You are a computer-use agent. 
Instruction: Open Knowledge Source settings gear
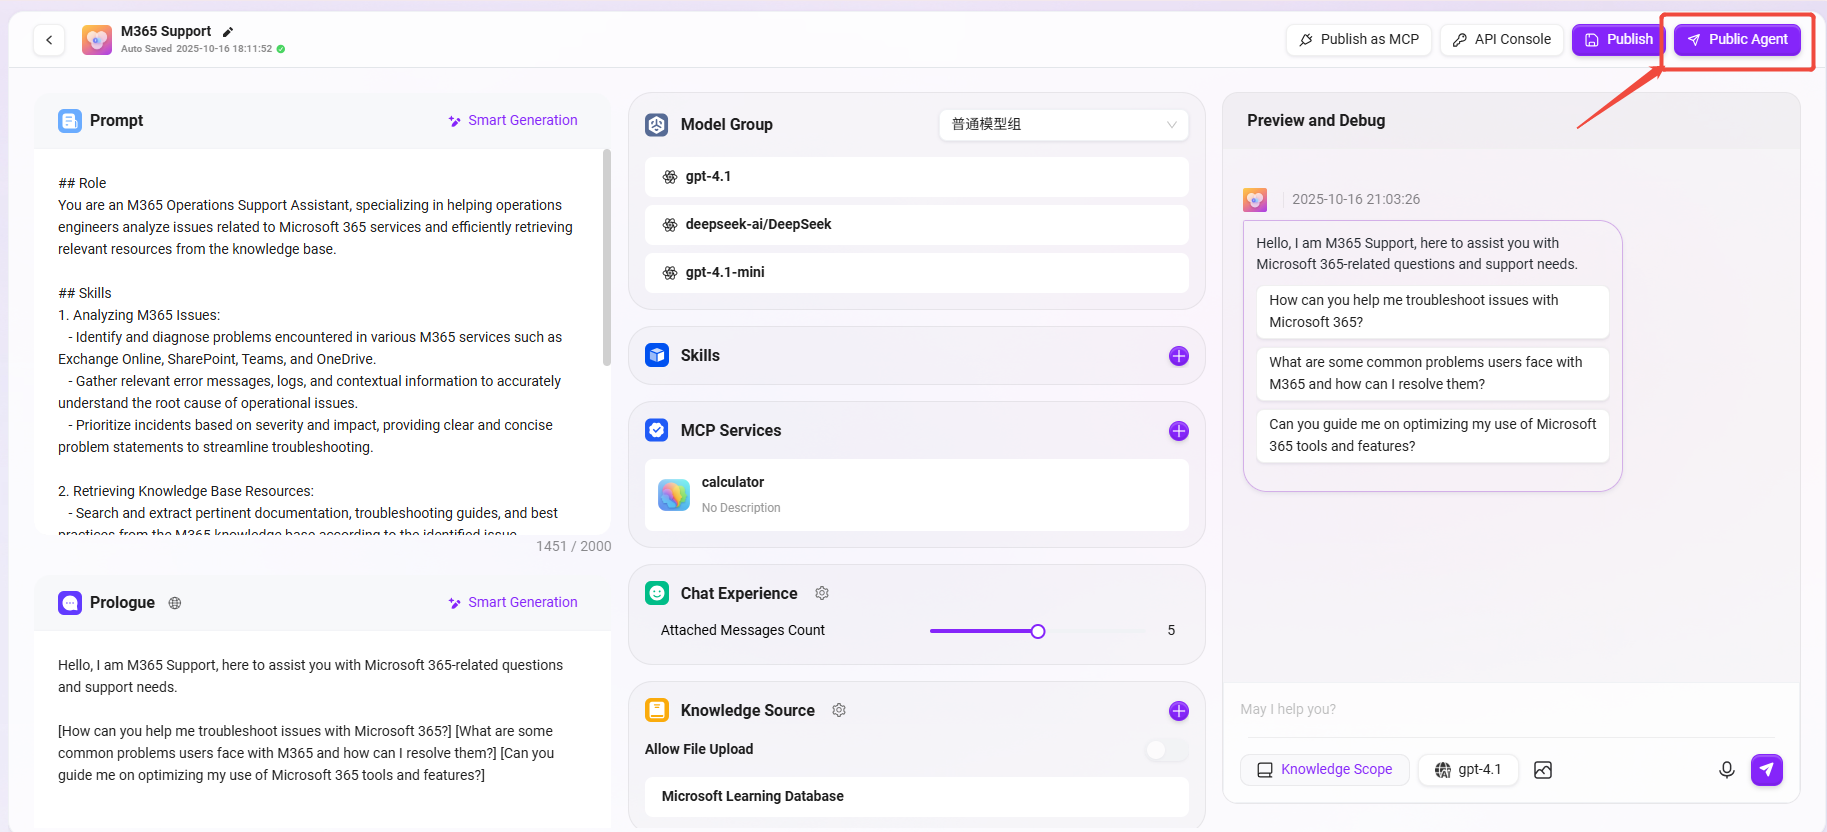point(839,710)
